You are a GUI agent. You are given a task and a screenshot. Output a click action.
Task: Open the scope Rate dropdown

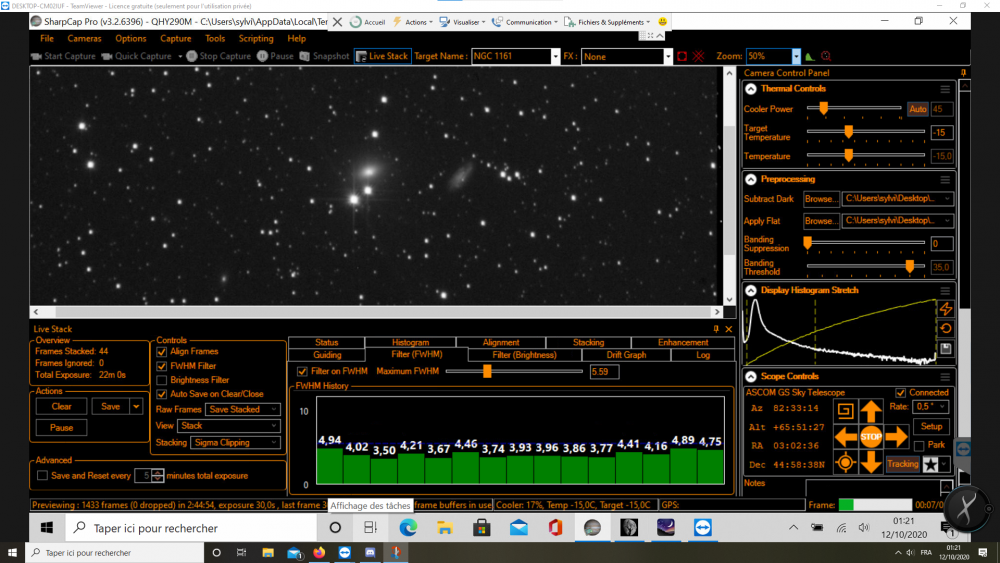pos(931,406)
